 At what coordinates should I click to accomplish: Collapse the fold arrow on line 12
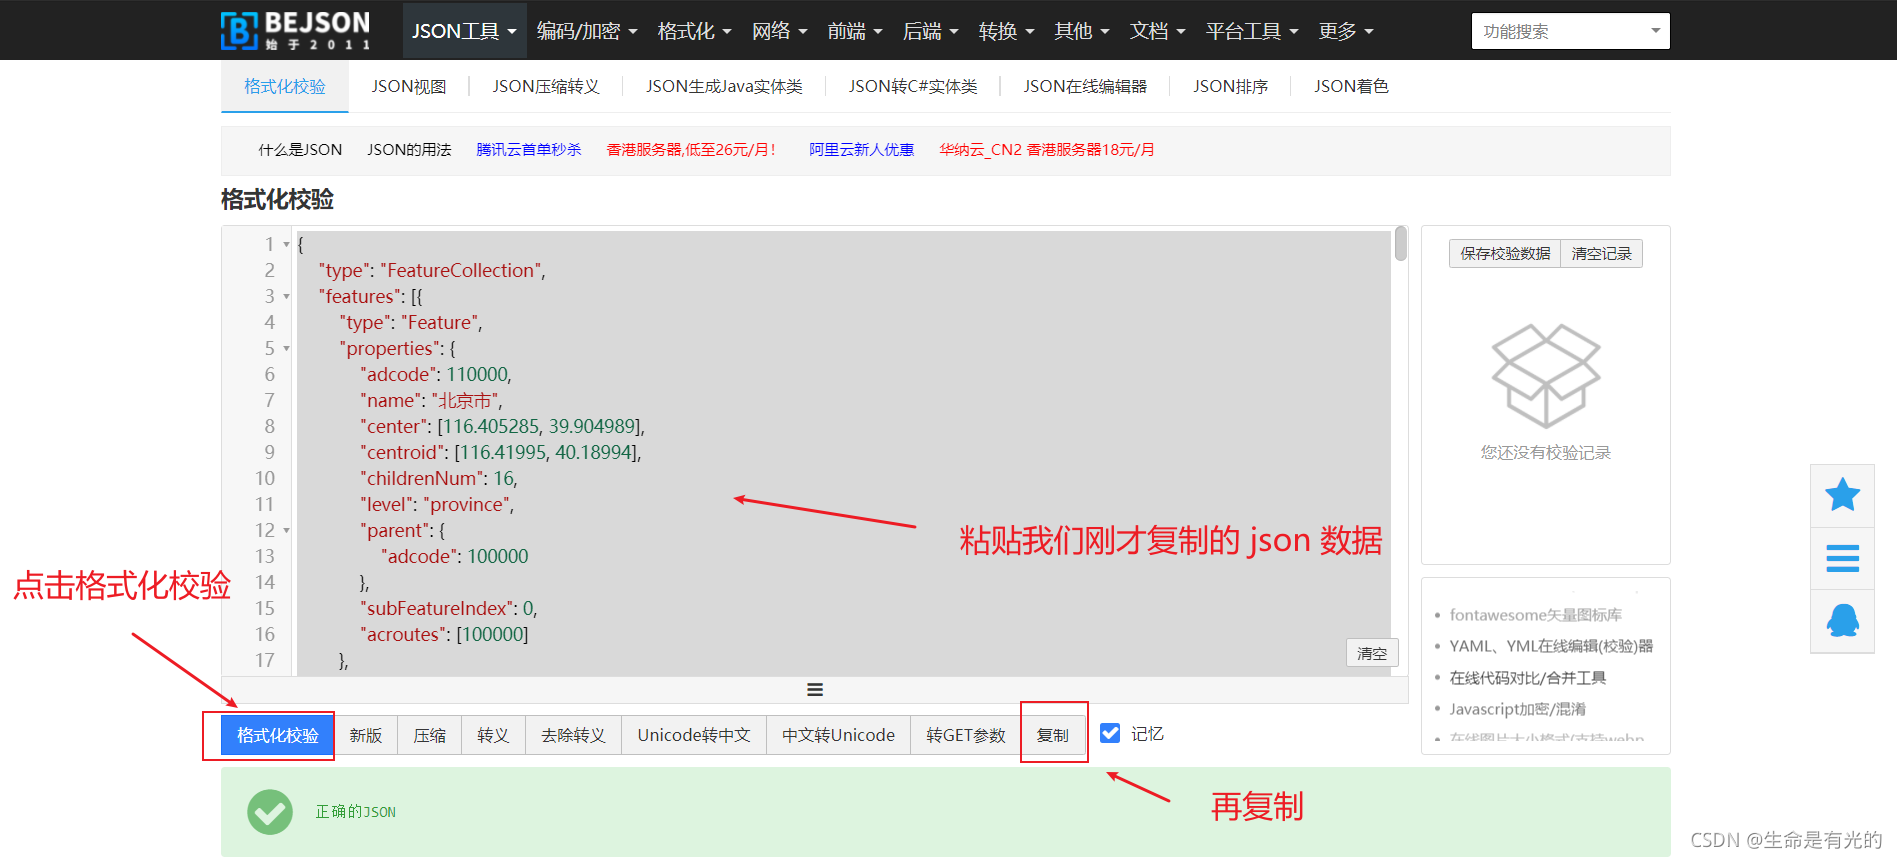coord(286,530)
